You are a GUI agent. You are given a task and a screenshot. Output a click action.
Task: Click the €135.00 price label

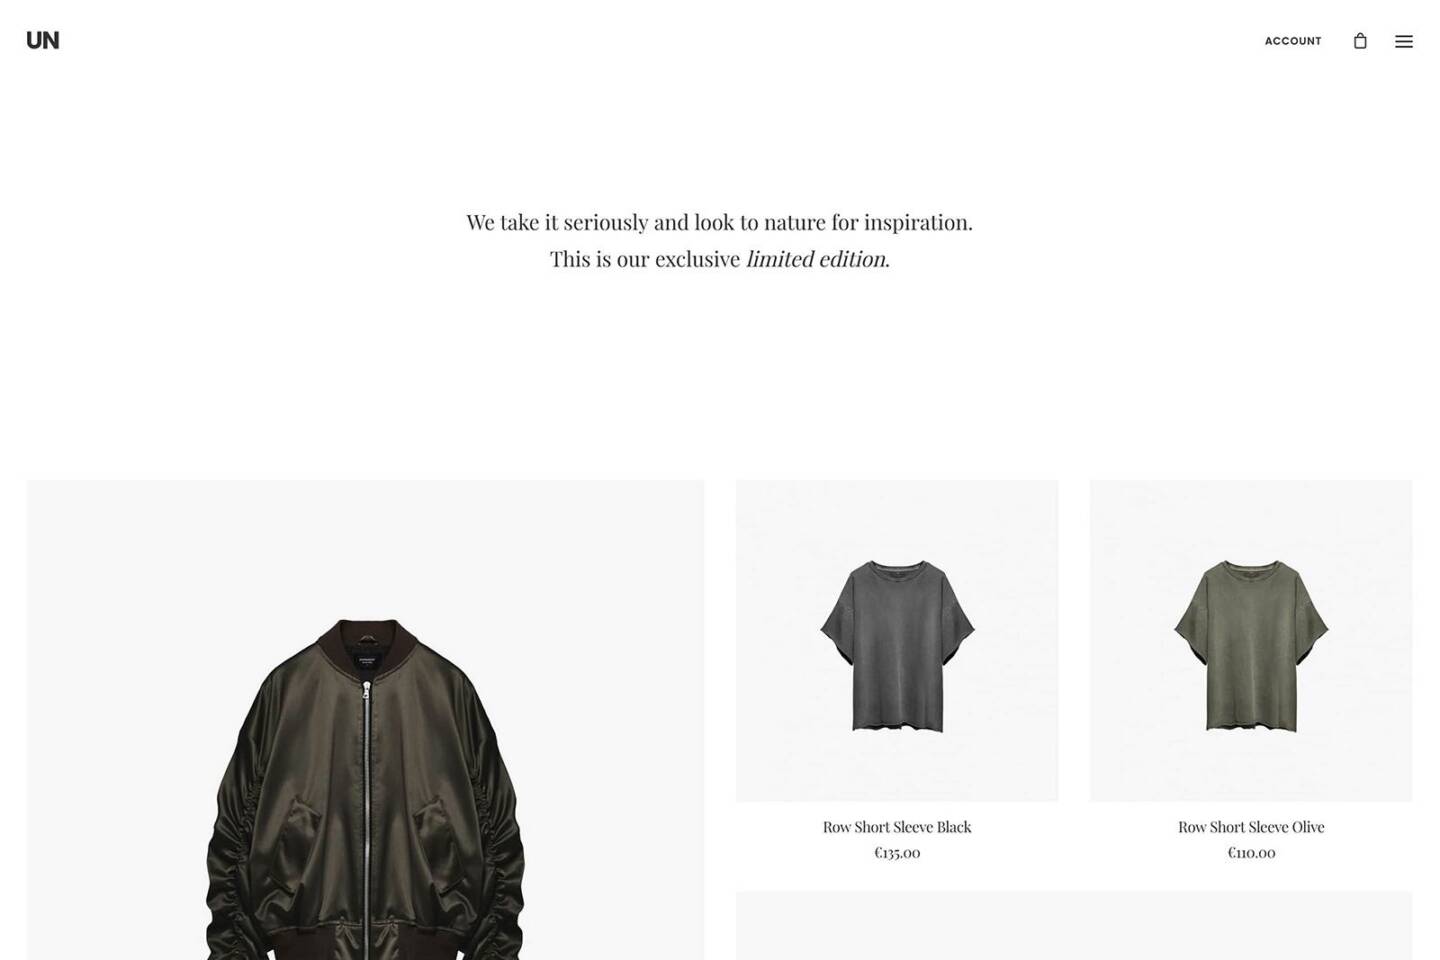point(897,853)
